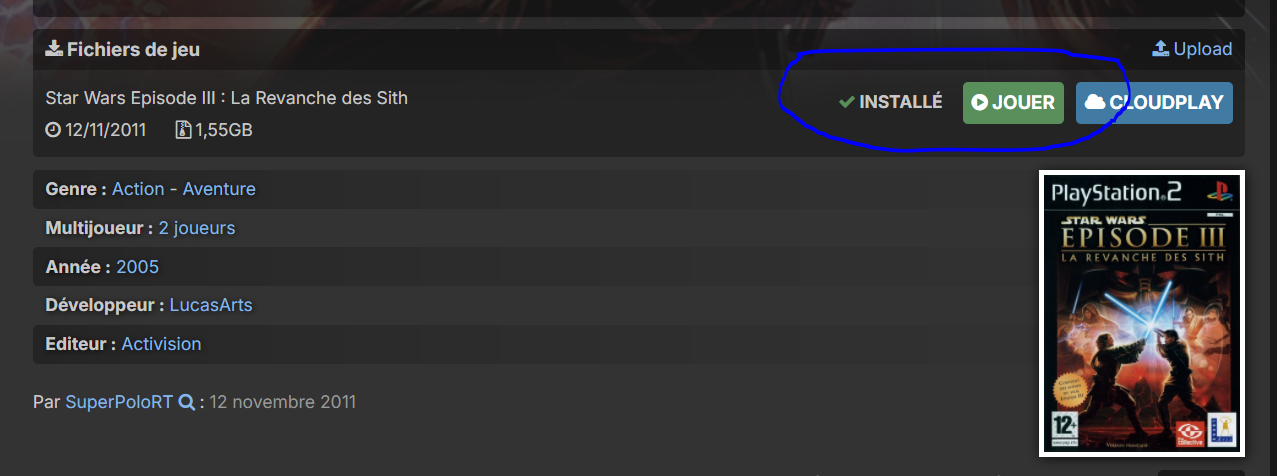Click the upload arrow icon
The width and height of the screenshot is (1277, 476).
tap(1161, 49)
